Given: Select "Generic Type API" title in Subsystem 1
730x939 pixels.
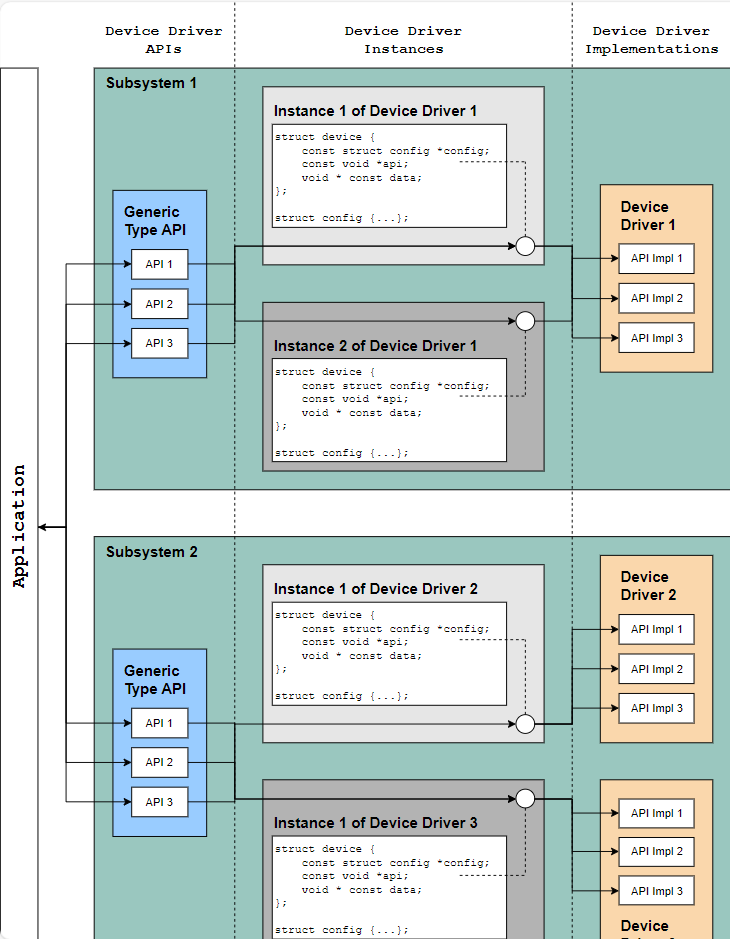Looking at the screenshot, I should 155,221.
